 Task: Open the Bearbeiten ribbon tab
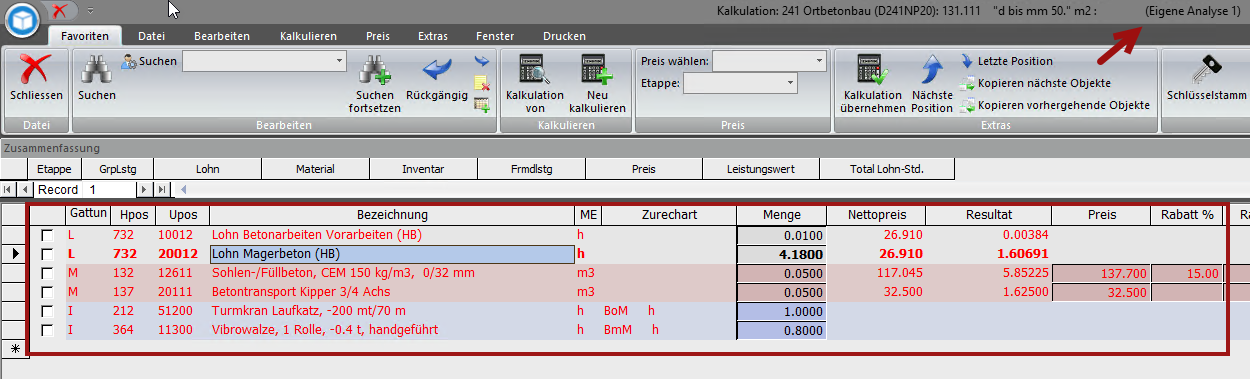point(221,36)
